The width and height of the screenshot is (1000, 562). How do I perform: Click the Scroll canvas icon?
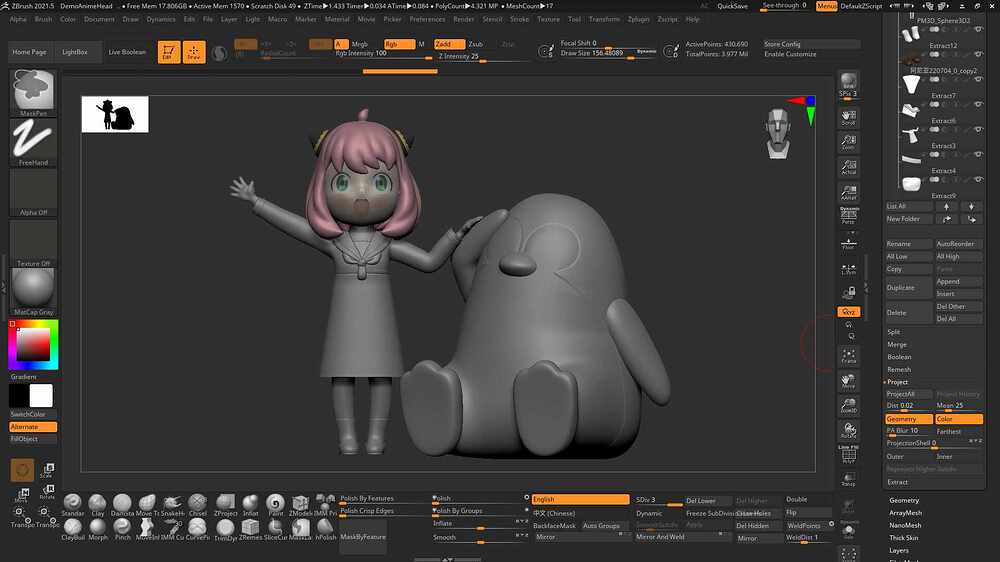848,117
